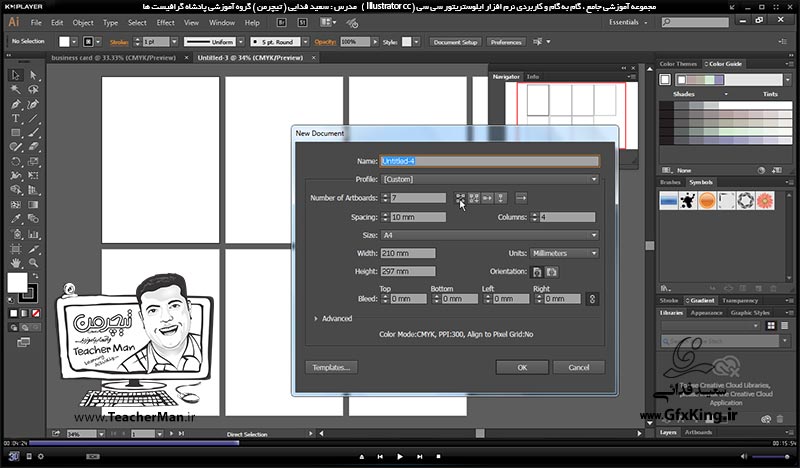The height and width of the screenshot is (468, 800).
Task: Click the Templates... button
Action: pos(331,367)
